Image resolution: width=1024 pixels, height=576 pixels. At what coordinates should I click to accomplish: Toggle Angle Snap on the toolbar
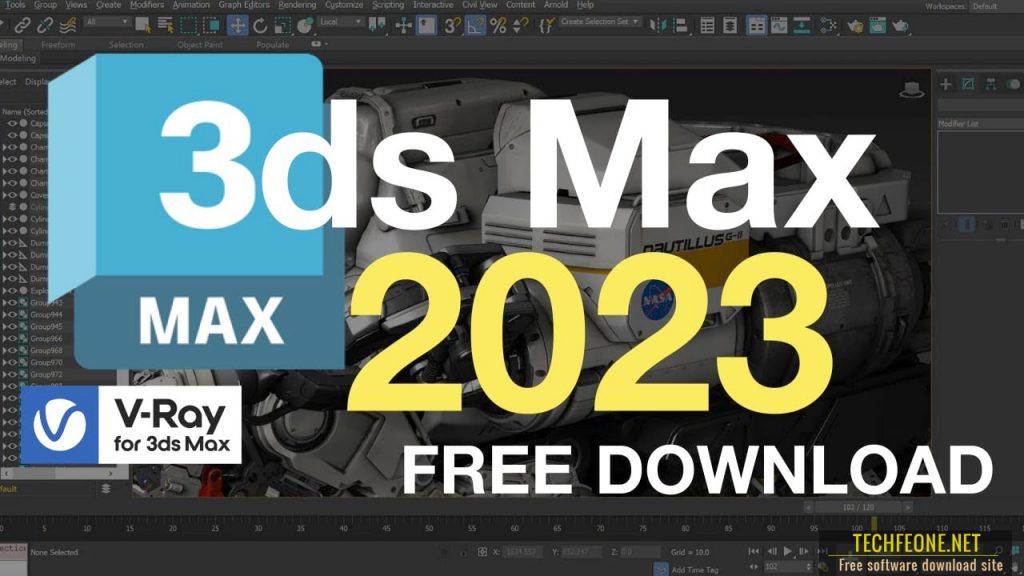tap(475, 25)
